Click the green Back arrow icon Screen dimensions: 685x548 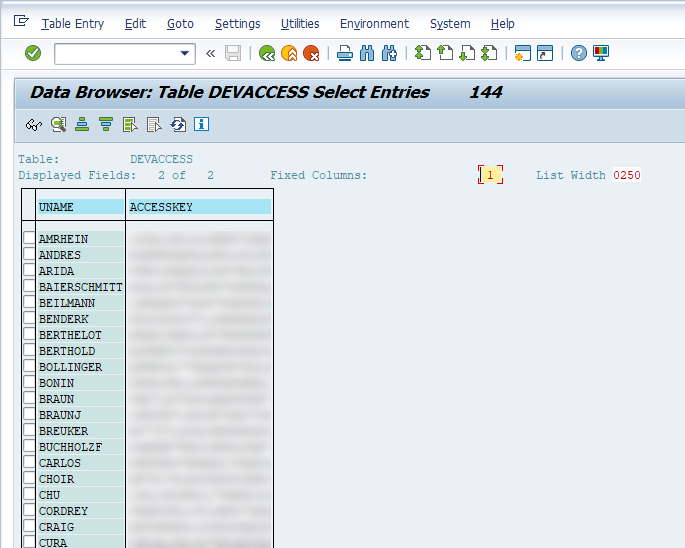coord(267,53)
